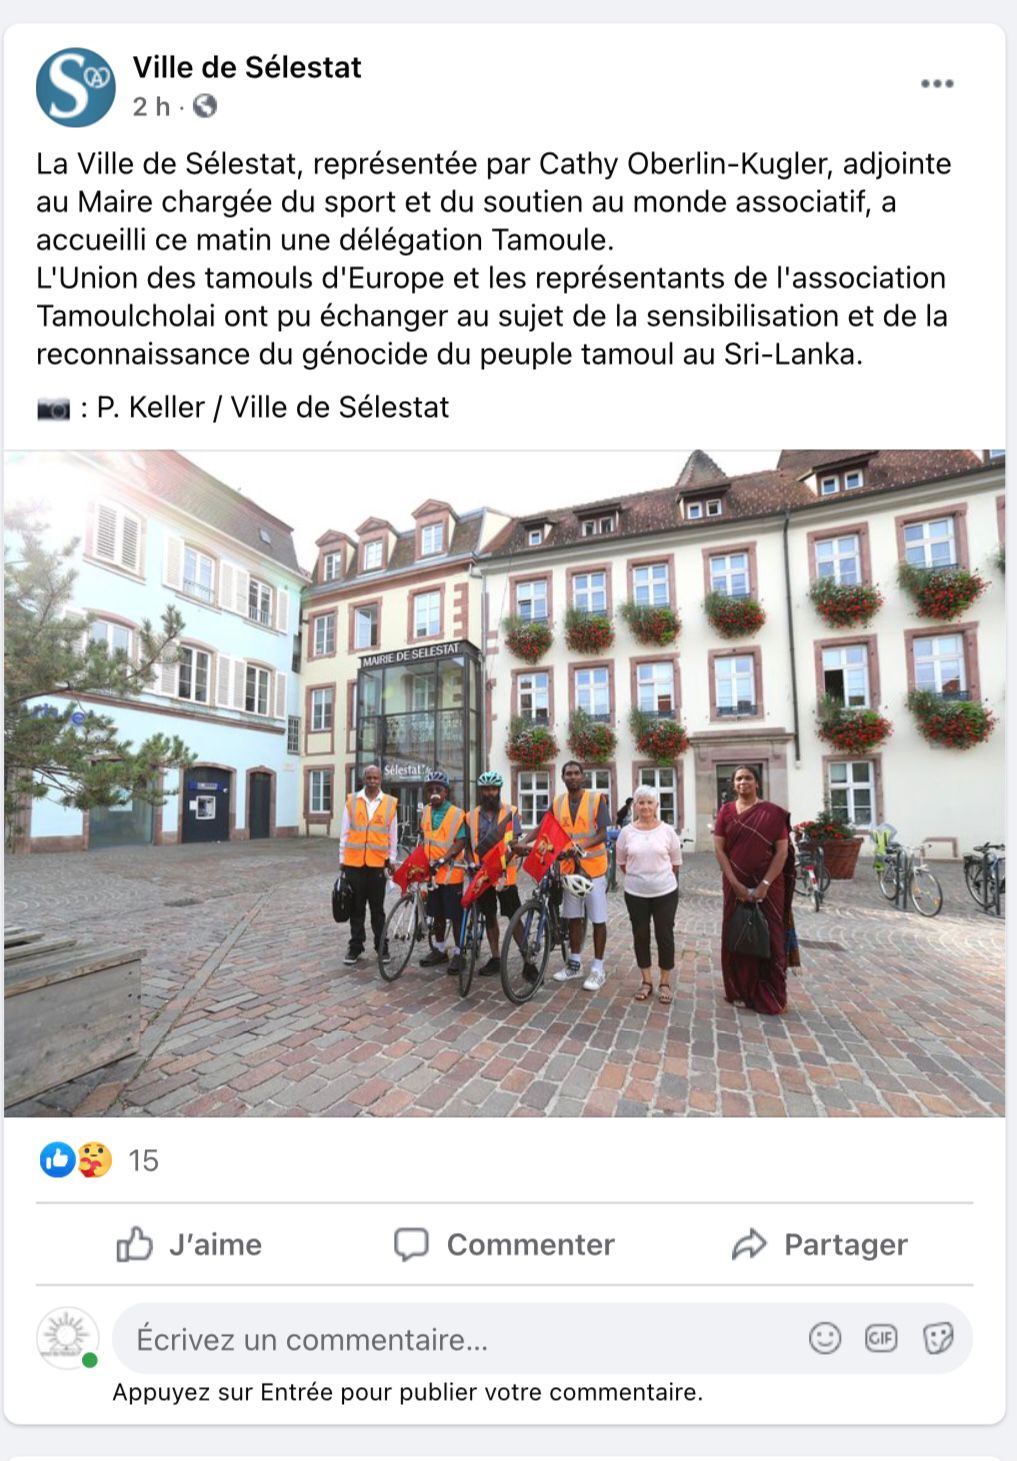
Task: Click the thumbs-up icon next to J'aime
Action: 134,1244
